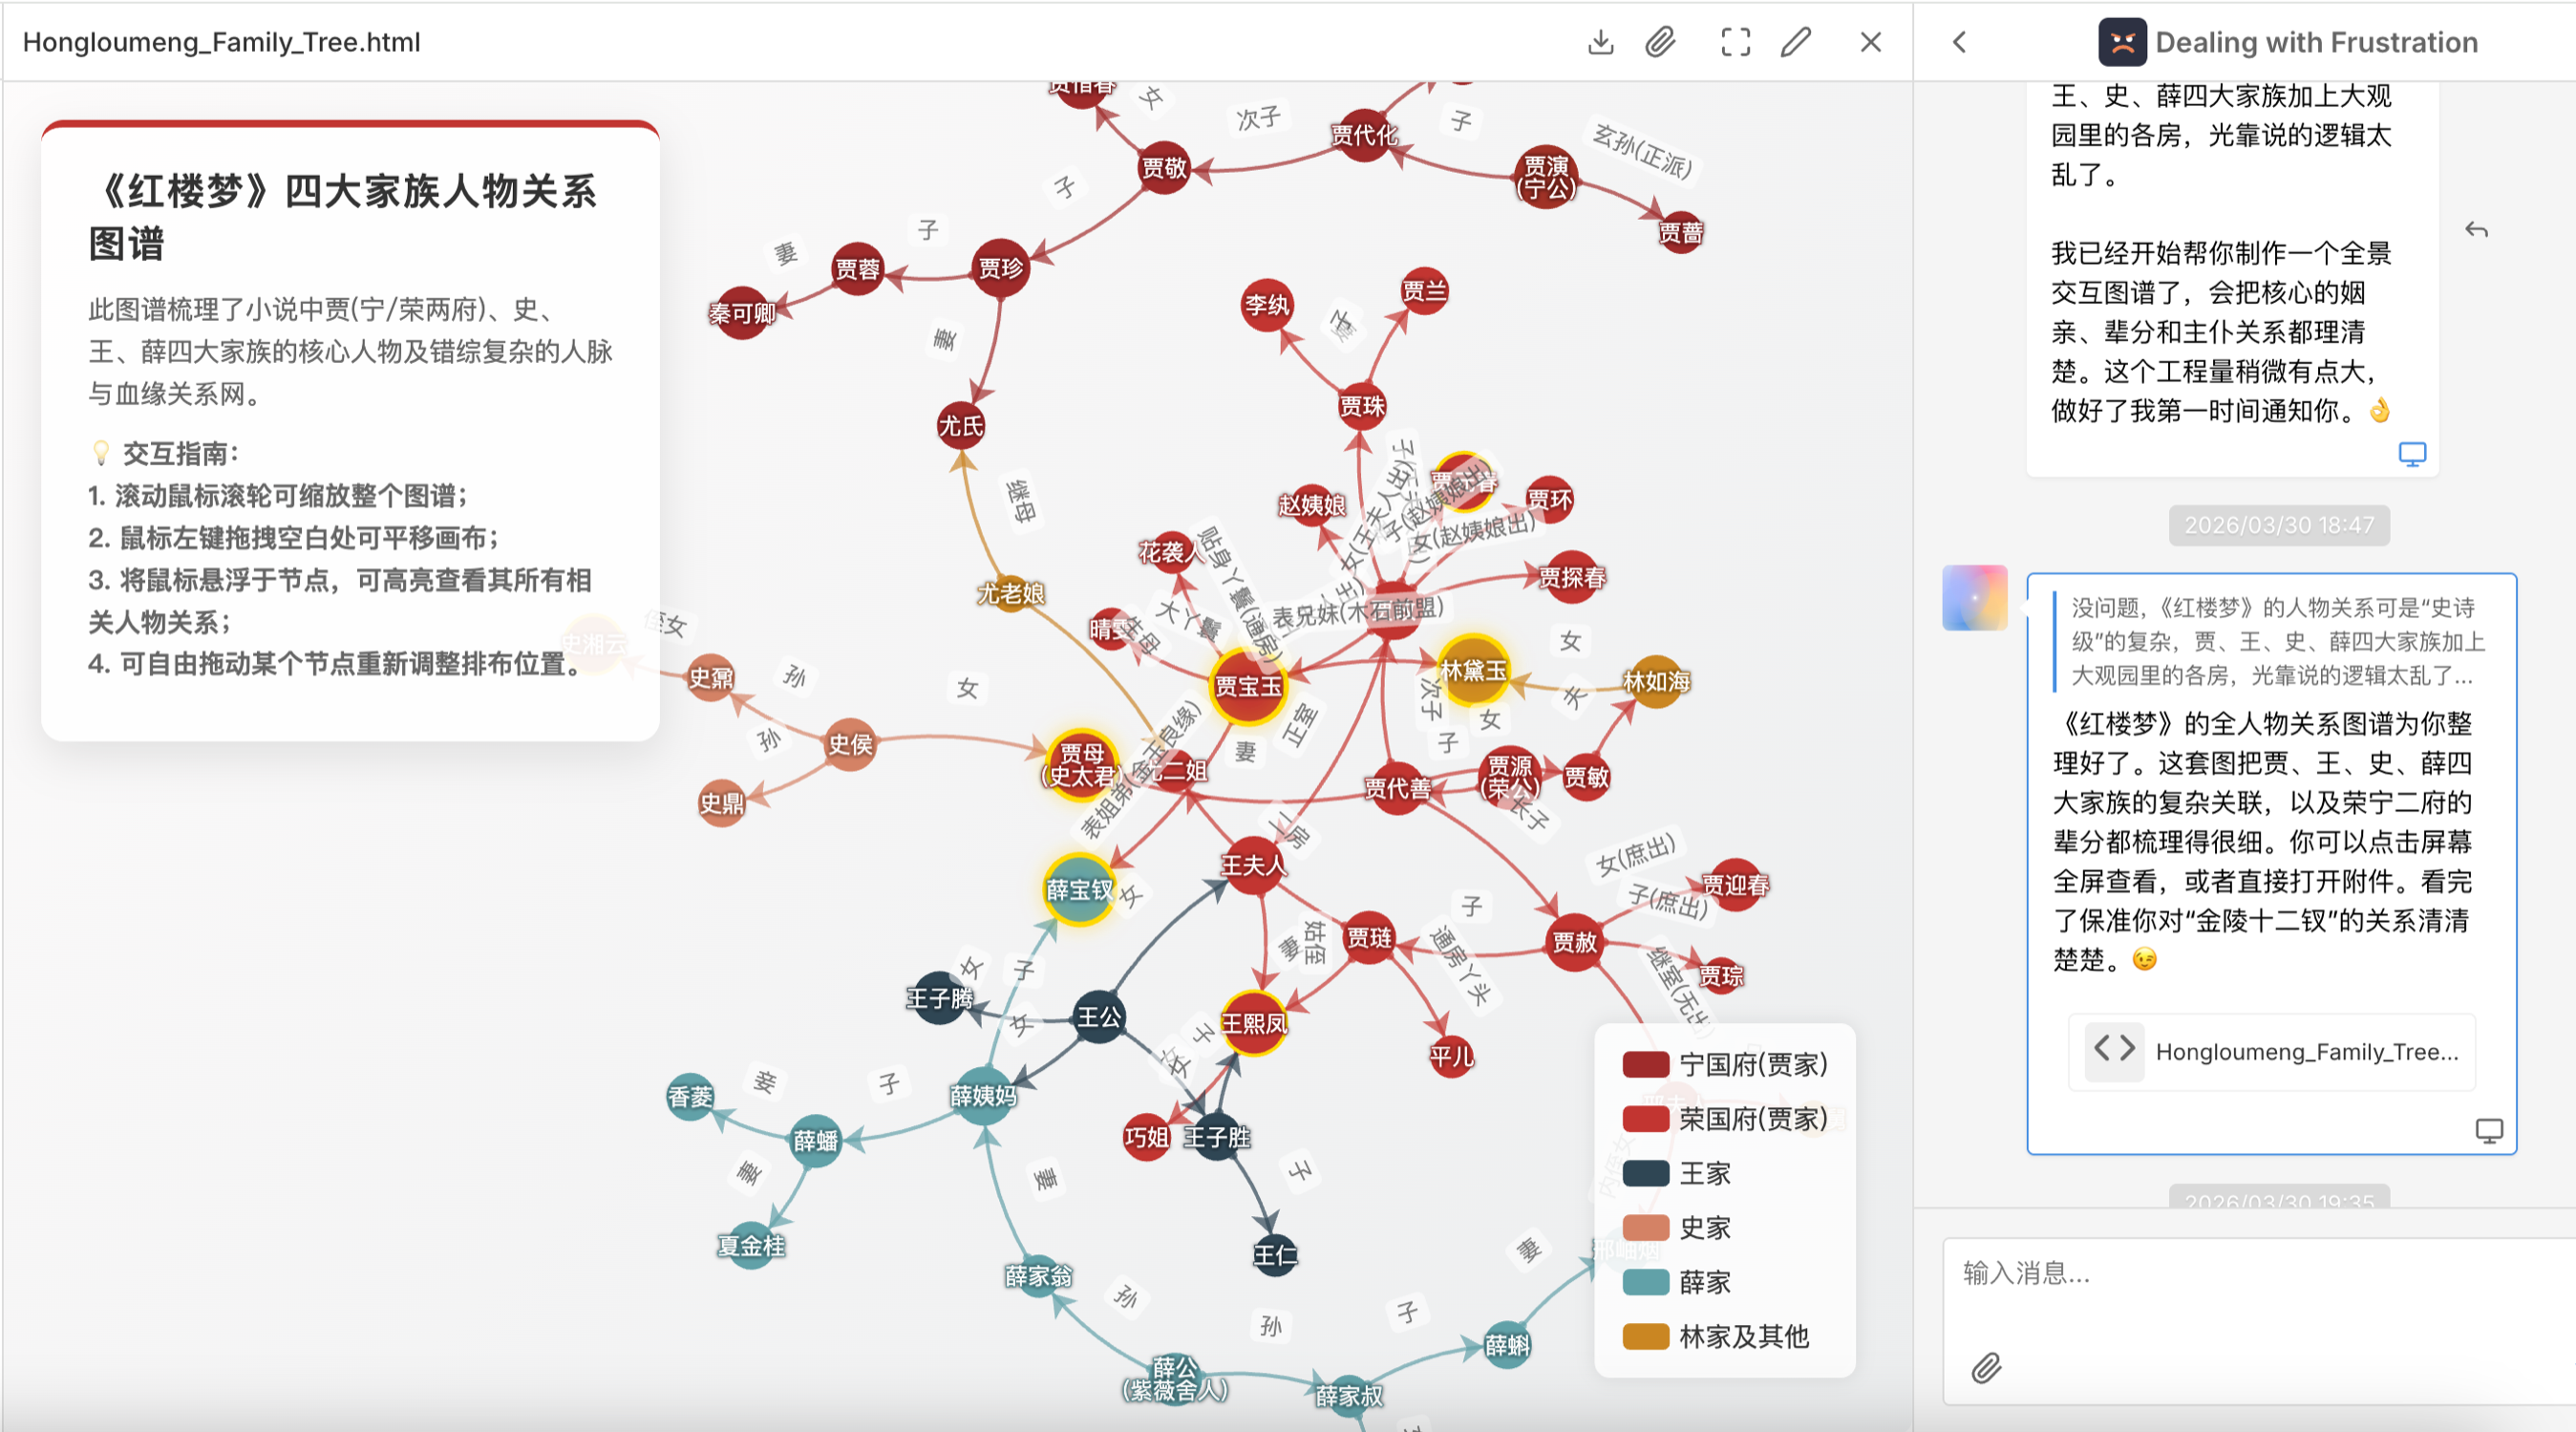This screenshot has height=1432, width=2576.
Task: Click the download file icon
Action: (1600, 42)
